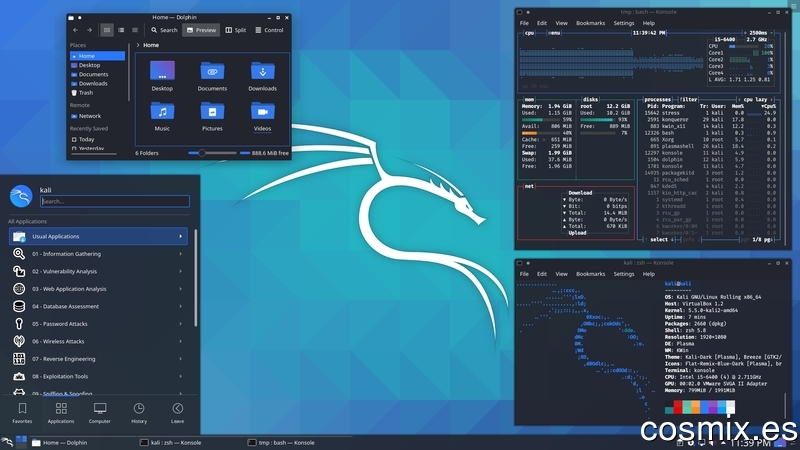The height and width of the screenshot is (450, 800).
Task: Open File menu in zsh Konsole
Action: (524, 274)
